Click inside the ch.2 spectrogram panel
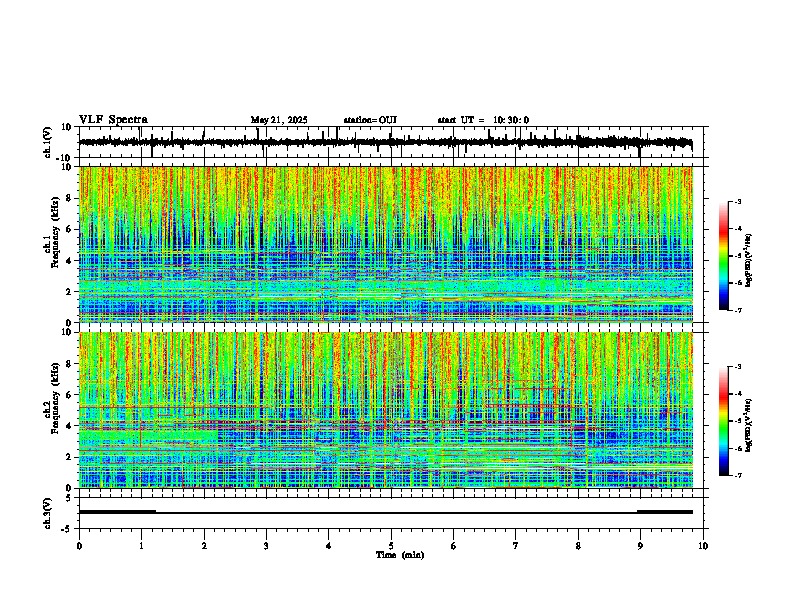The height and width of the screenshot is (612, 792). [x=385, y=410]
